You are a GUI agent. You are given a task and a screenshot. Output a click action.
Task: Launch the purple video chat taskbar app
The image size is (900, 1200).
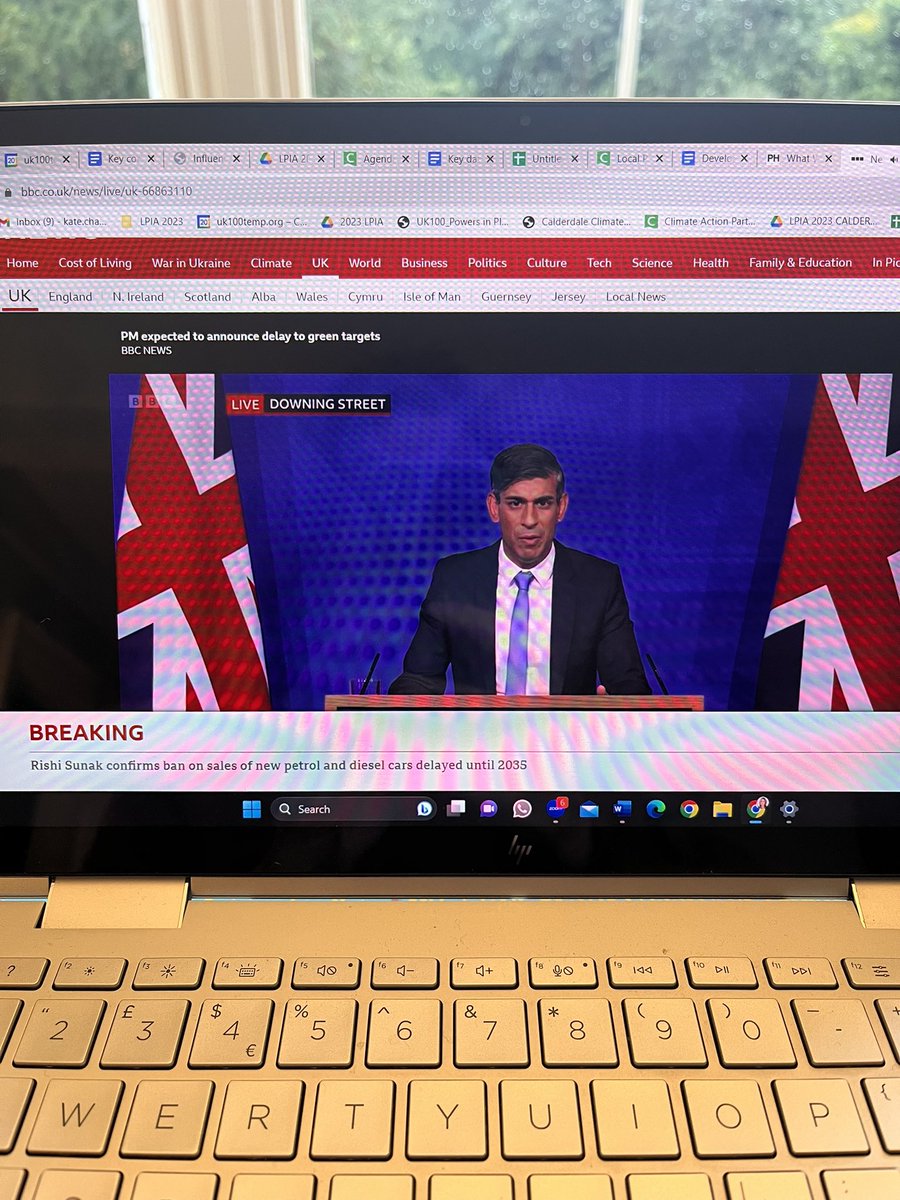click(x=488, y=809)
